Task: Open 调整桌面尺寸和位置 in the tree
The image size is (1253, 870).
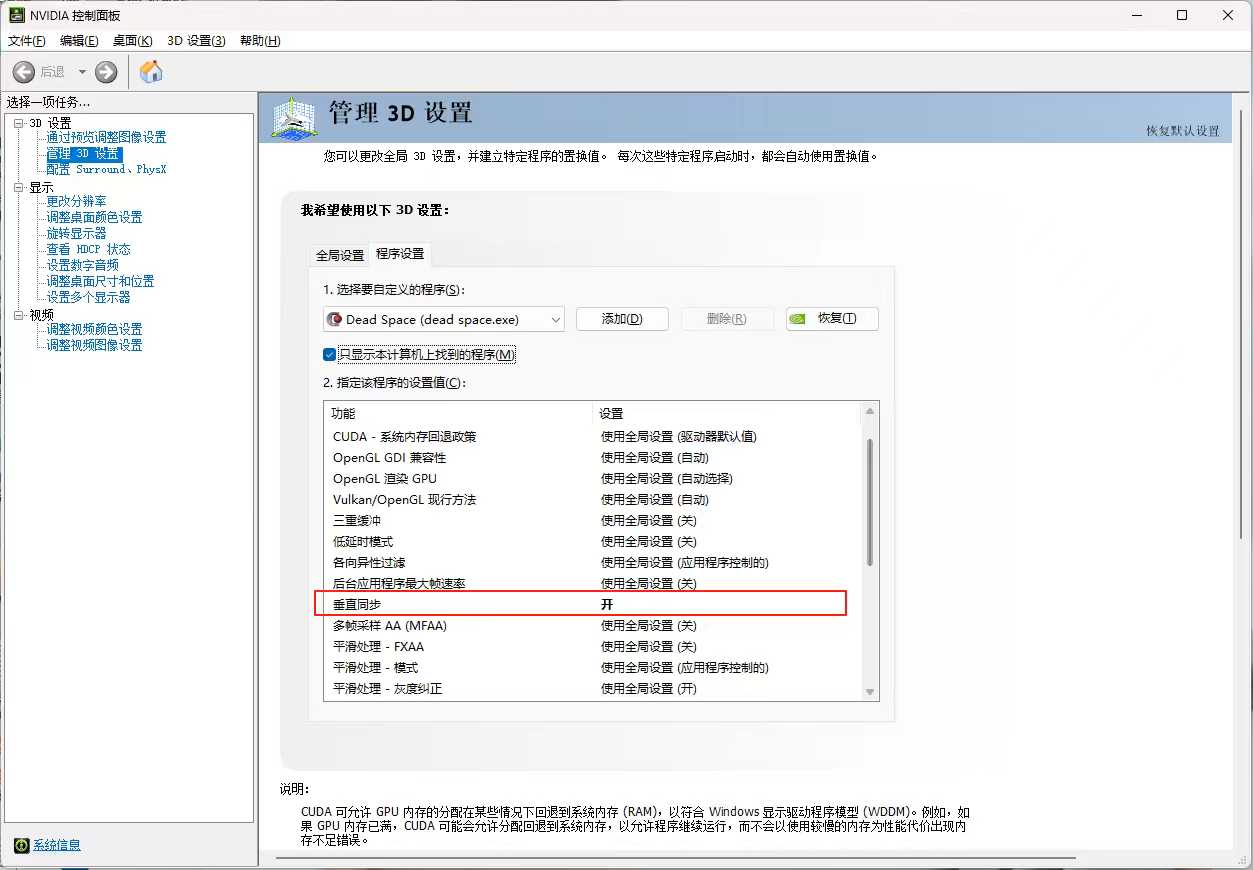Action: click(100, 282)
